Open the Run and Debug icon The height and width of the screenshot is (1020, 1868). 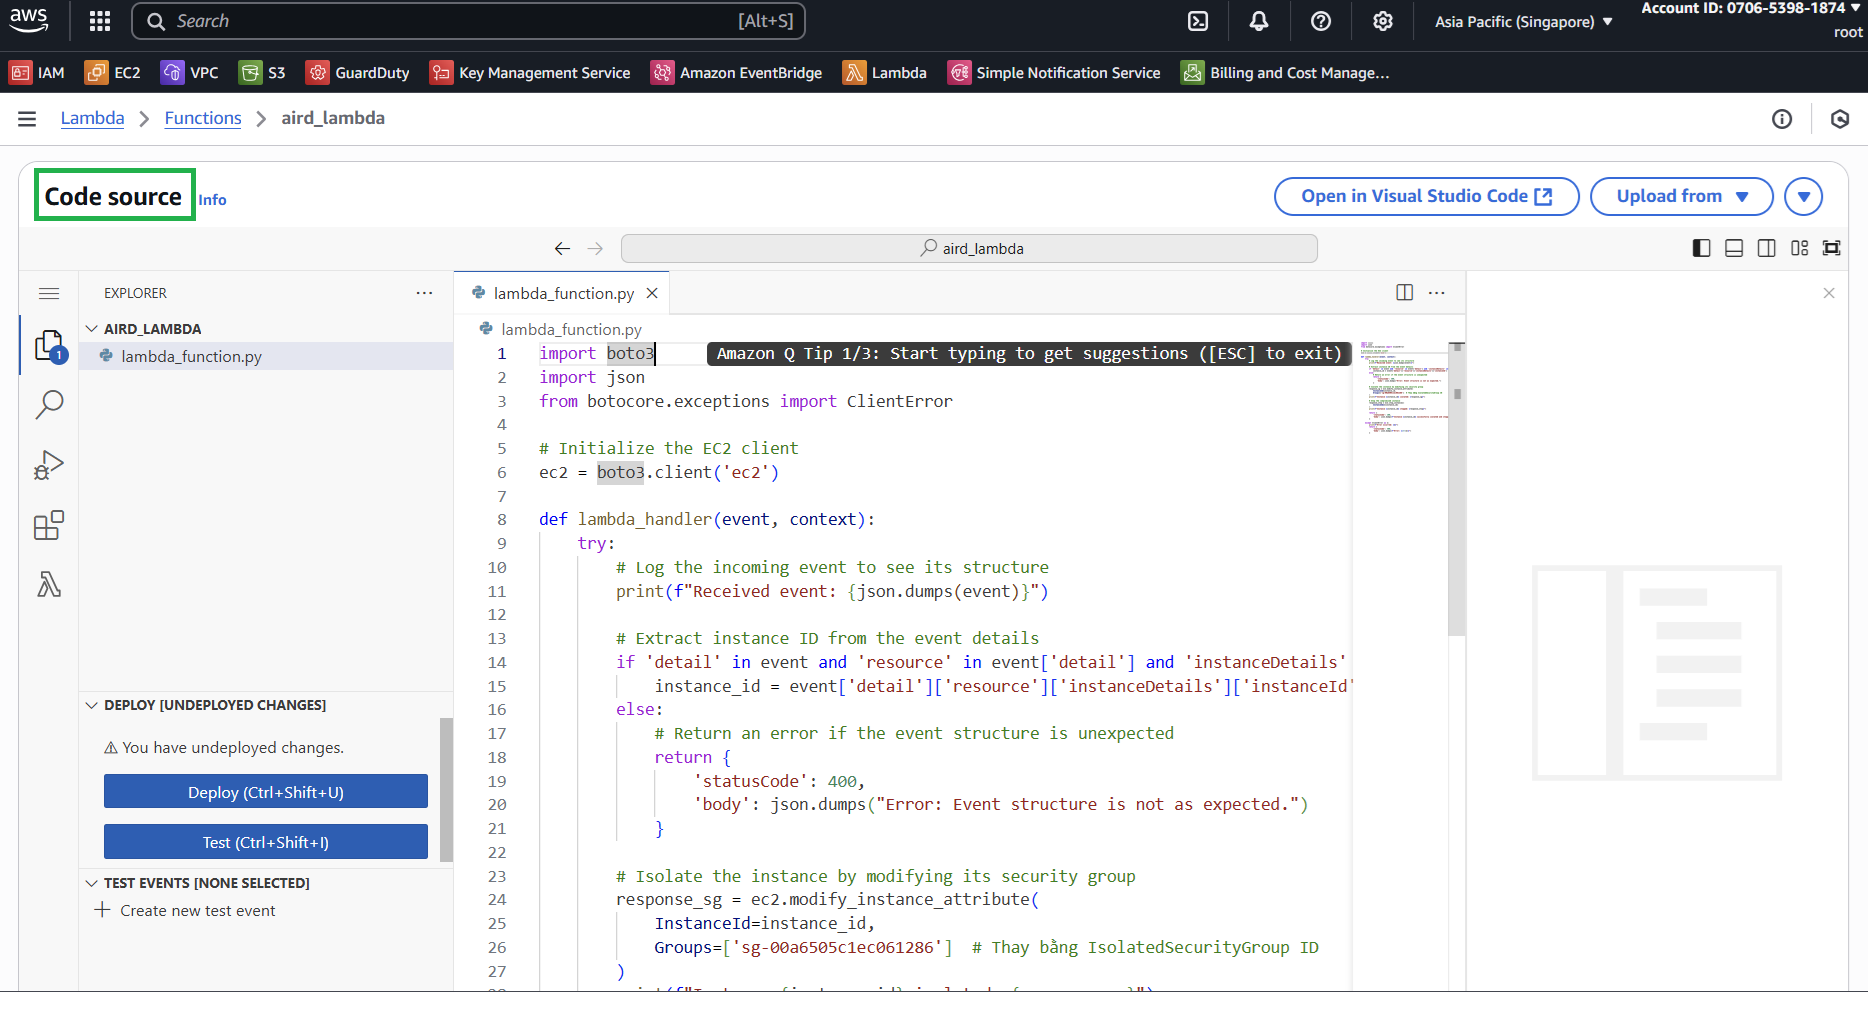49,465
